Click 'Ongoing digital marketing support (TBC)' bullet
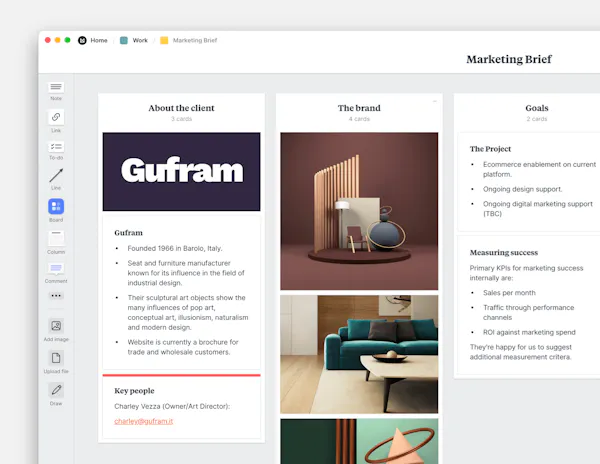 click(538, 209)
